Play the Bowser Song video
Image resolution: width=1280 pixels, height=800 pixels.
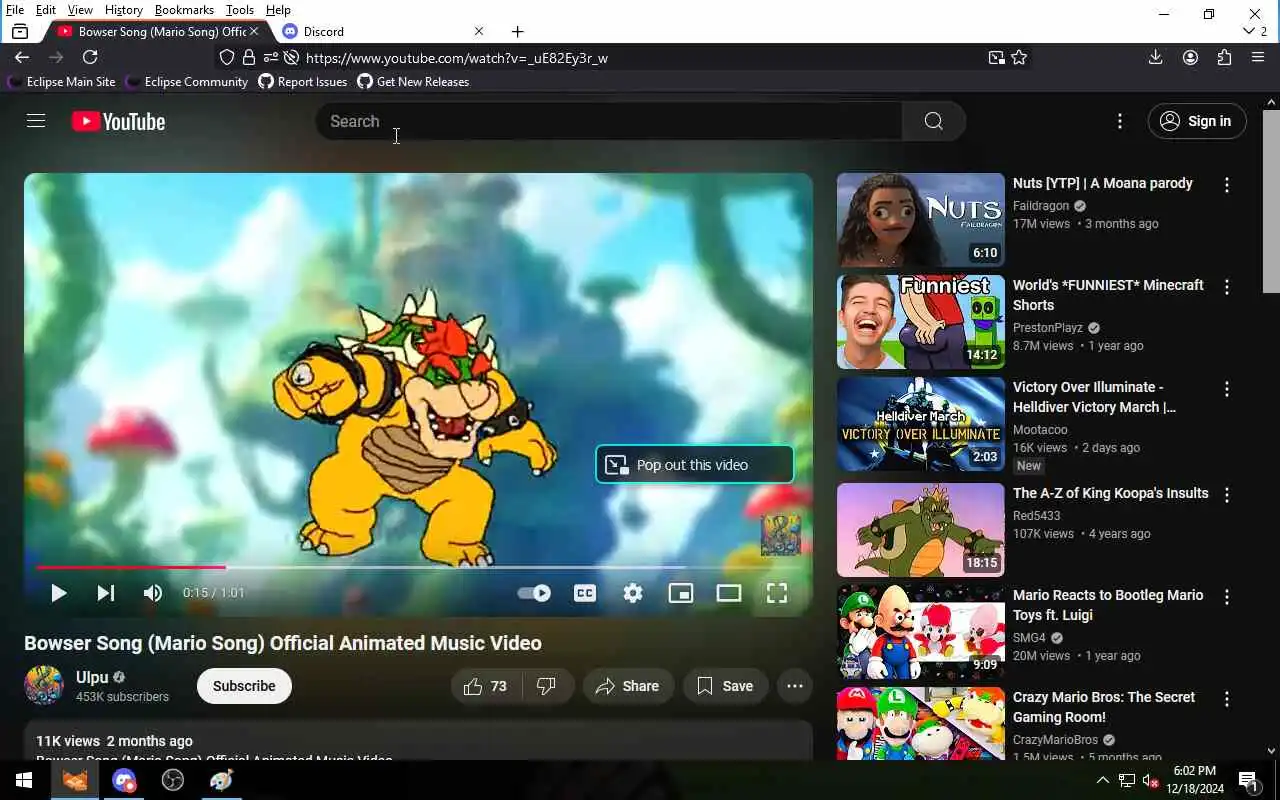[58, 593]
